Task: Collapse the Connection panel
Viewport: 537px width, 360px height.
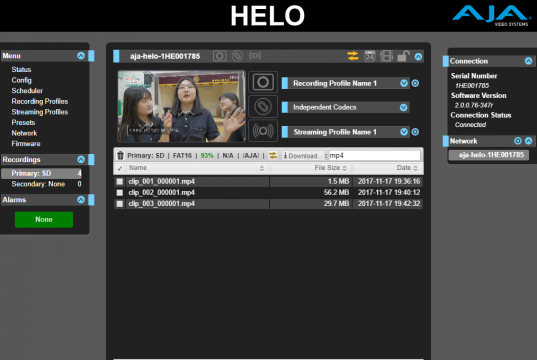Action: pyautogui.click(x=528, y=61)
